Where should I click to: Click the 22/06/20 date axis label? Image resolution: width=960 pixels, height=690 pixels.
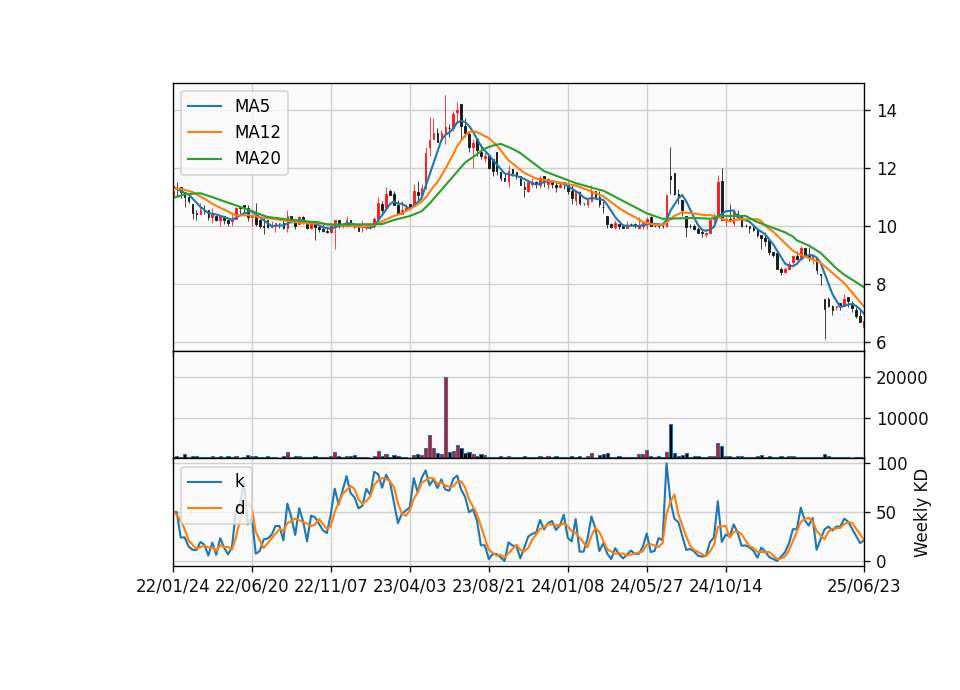[252, 586]
